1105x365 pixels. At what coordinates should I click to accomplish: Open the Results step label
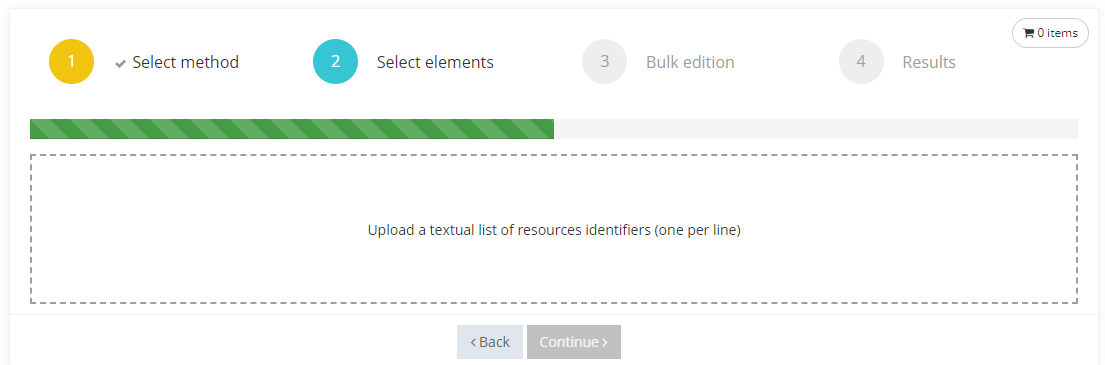click(929, 62)
